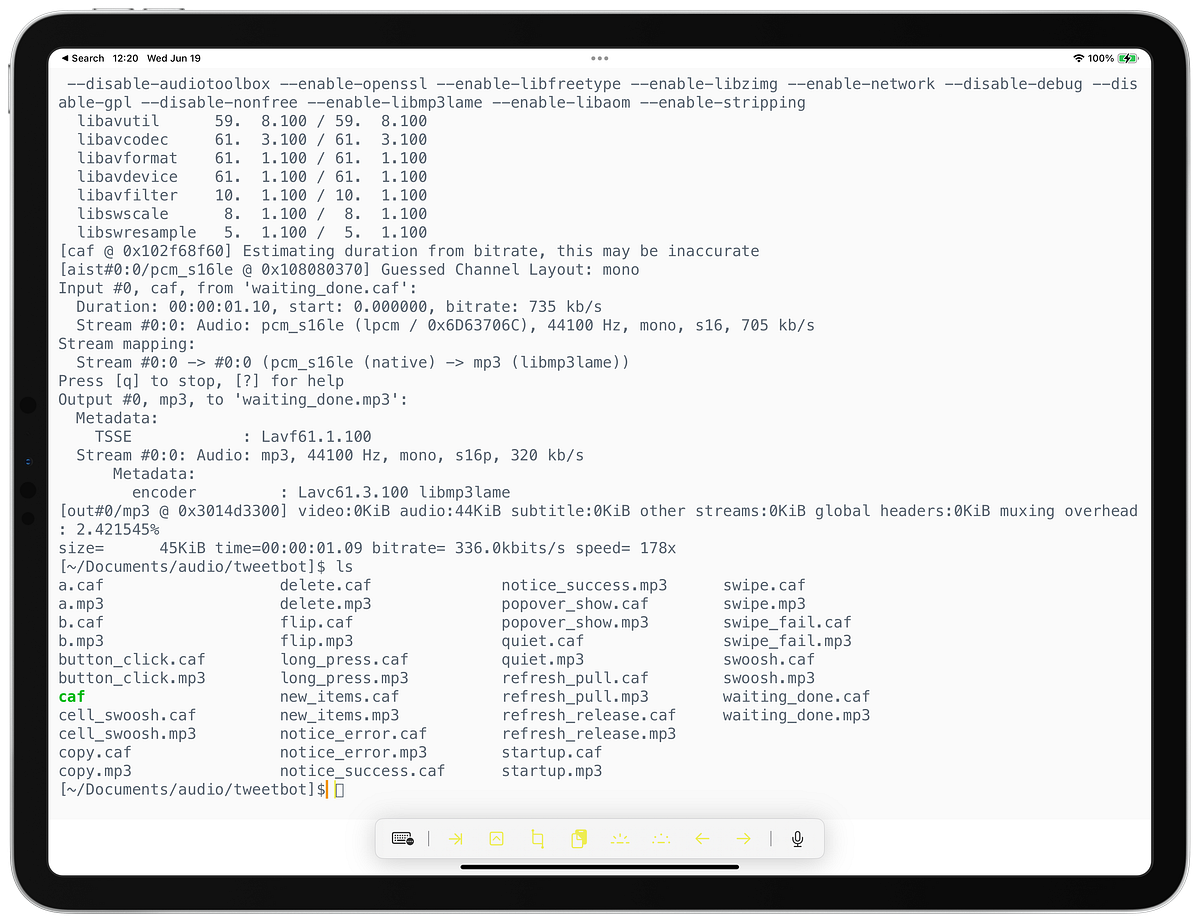1200x924 pixels.
Task: Select the a.caf filename in the listing
Action: point(80,584)
